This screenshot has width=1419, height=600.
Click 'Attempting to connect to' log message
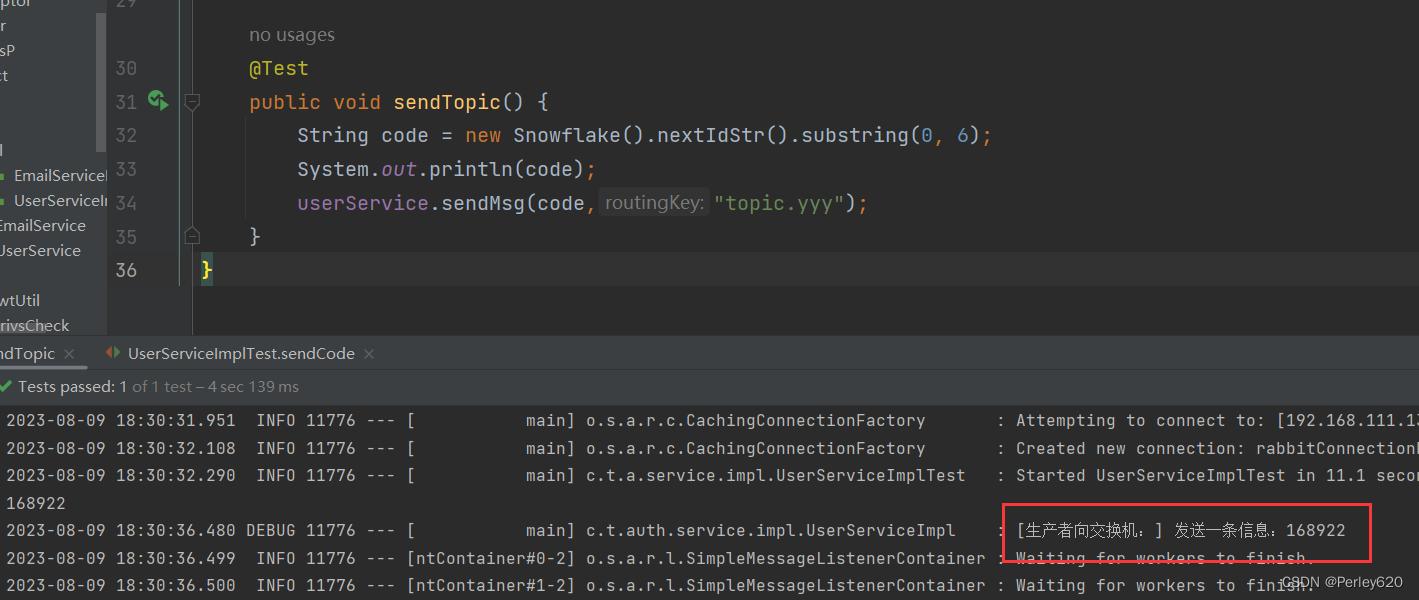1217,421
